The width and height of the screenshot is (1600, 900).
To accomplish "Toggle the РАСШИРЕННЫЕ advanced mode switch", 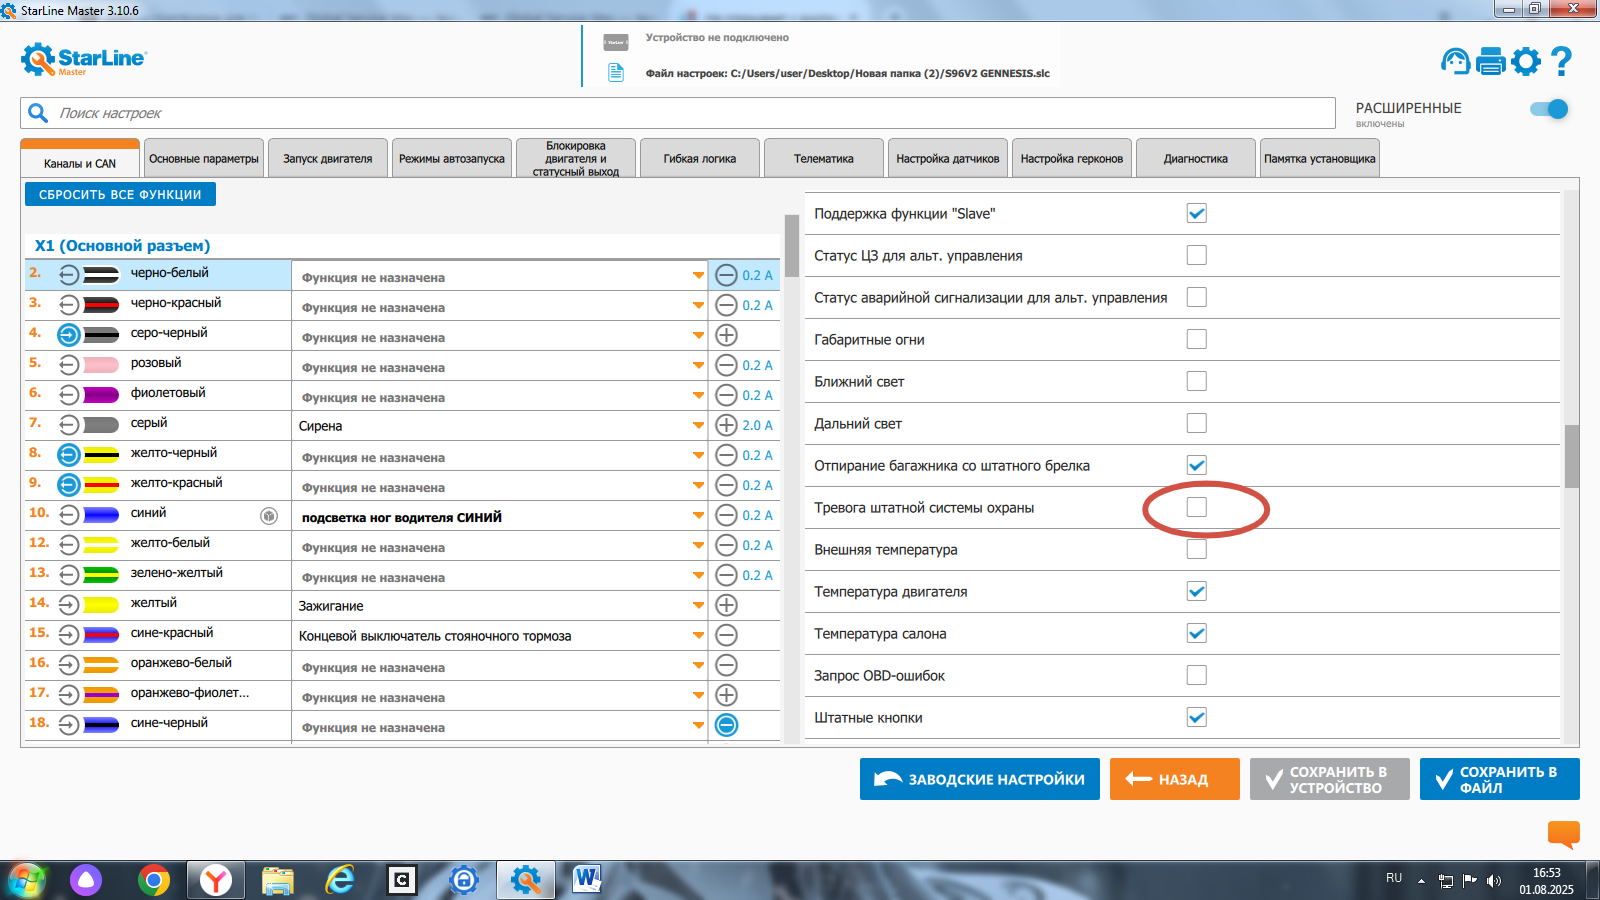I will 1549,109.
